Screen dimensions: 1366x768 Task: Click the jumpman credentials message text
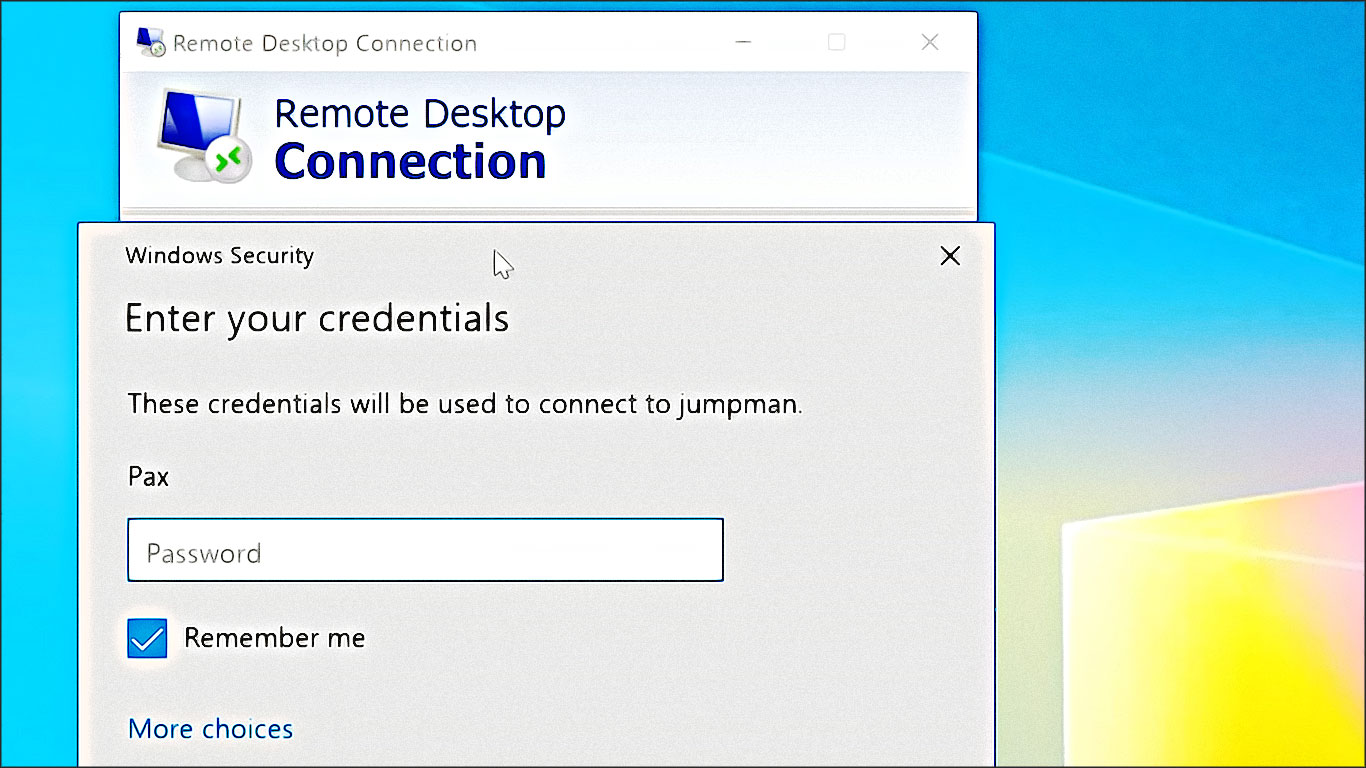pos(465,404)
